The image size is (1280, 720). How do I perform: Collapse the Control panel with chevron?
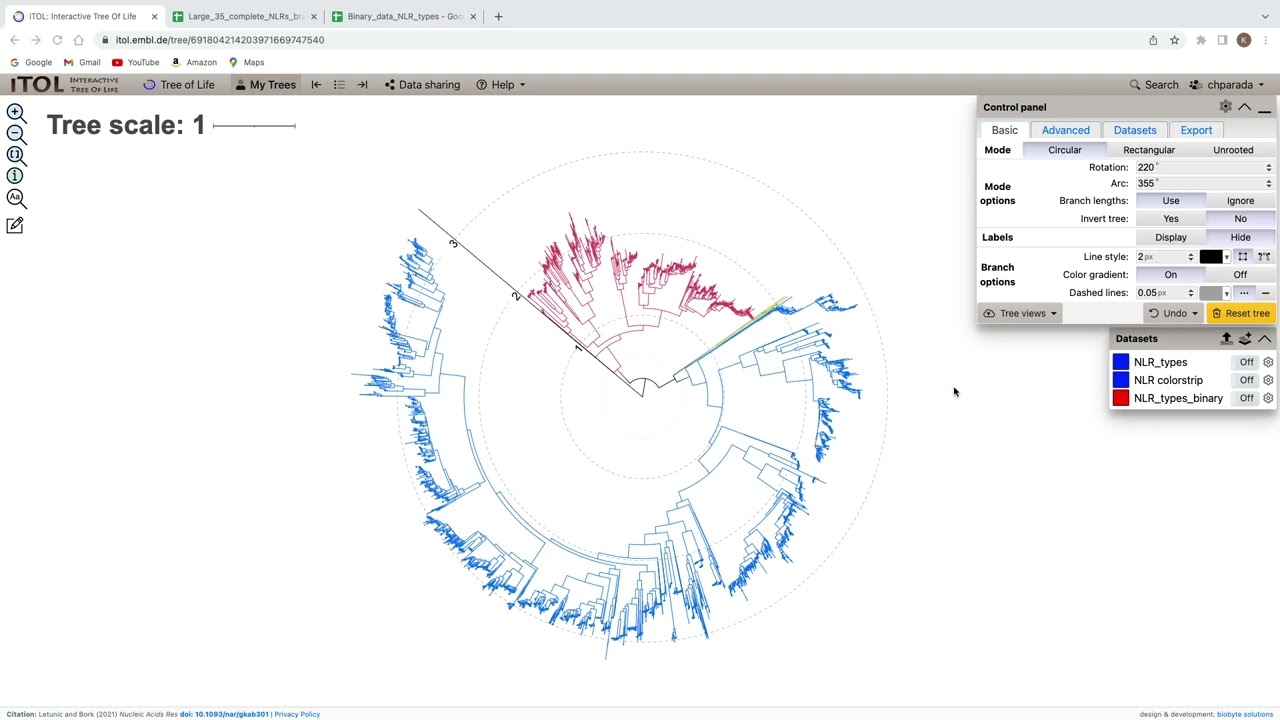pyautogui.click(x=1245, y=107)
